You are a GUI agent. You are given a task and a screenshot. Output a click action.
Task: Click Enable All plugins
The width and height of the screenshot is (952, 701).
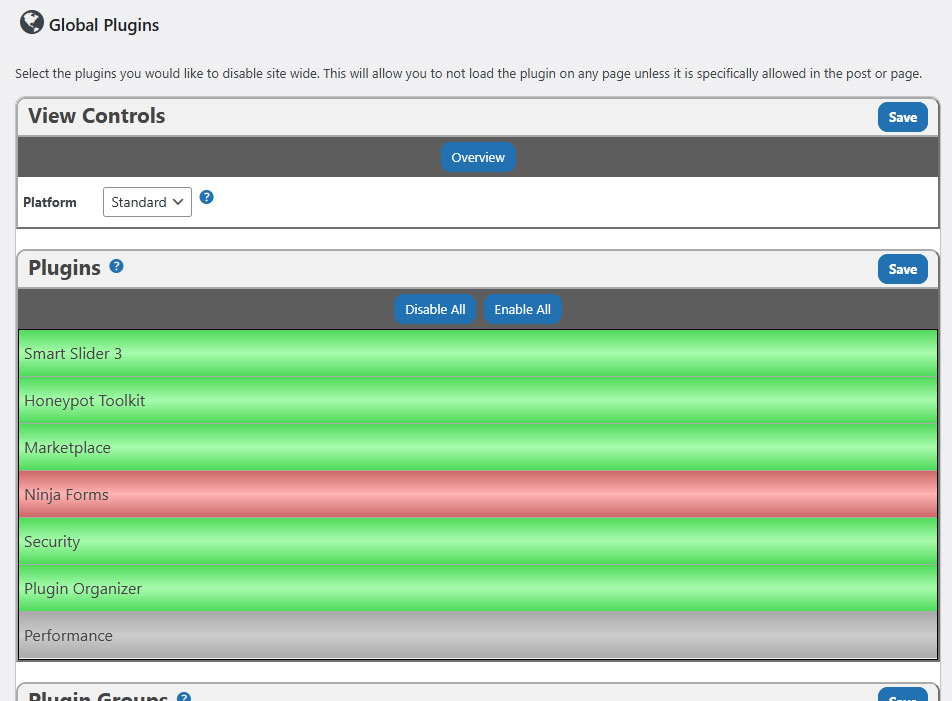click(x=522, y=309)
